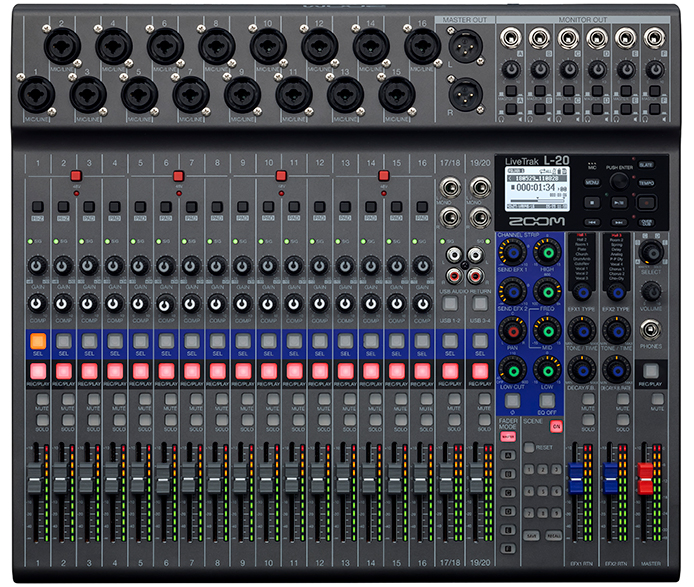The width and height of the screenshot is (694, 587).
Task: Click the LOW CUT knob
Action: [513, 370]
